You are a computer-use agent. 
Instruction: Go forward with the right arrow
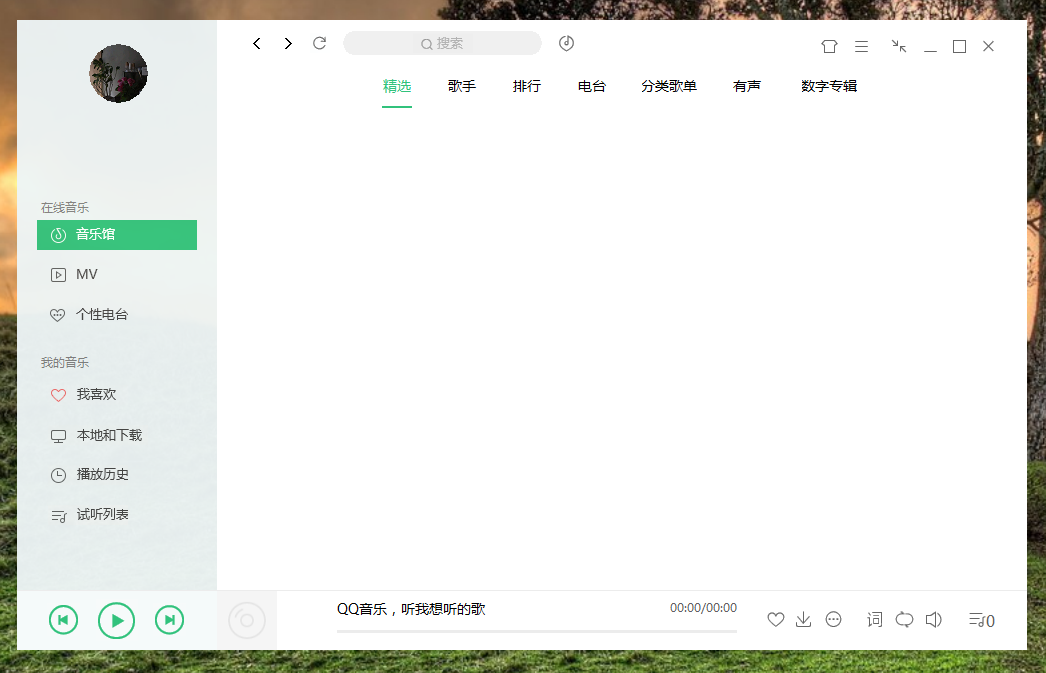pos(288,43)
